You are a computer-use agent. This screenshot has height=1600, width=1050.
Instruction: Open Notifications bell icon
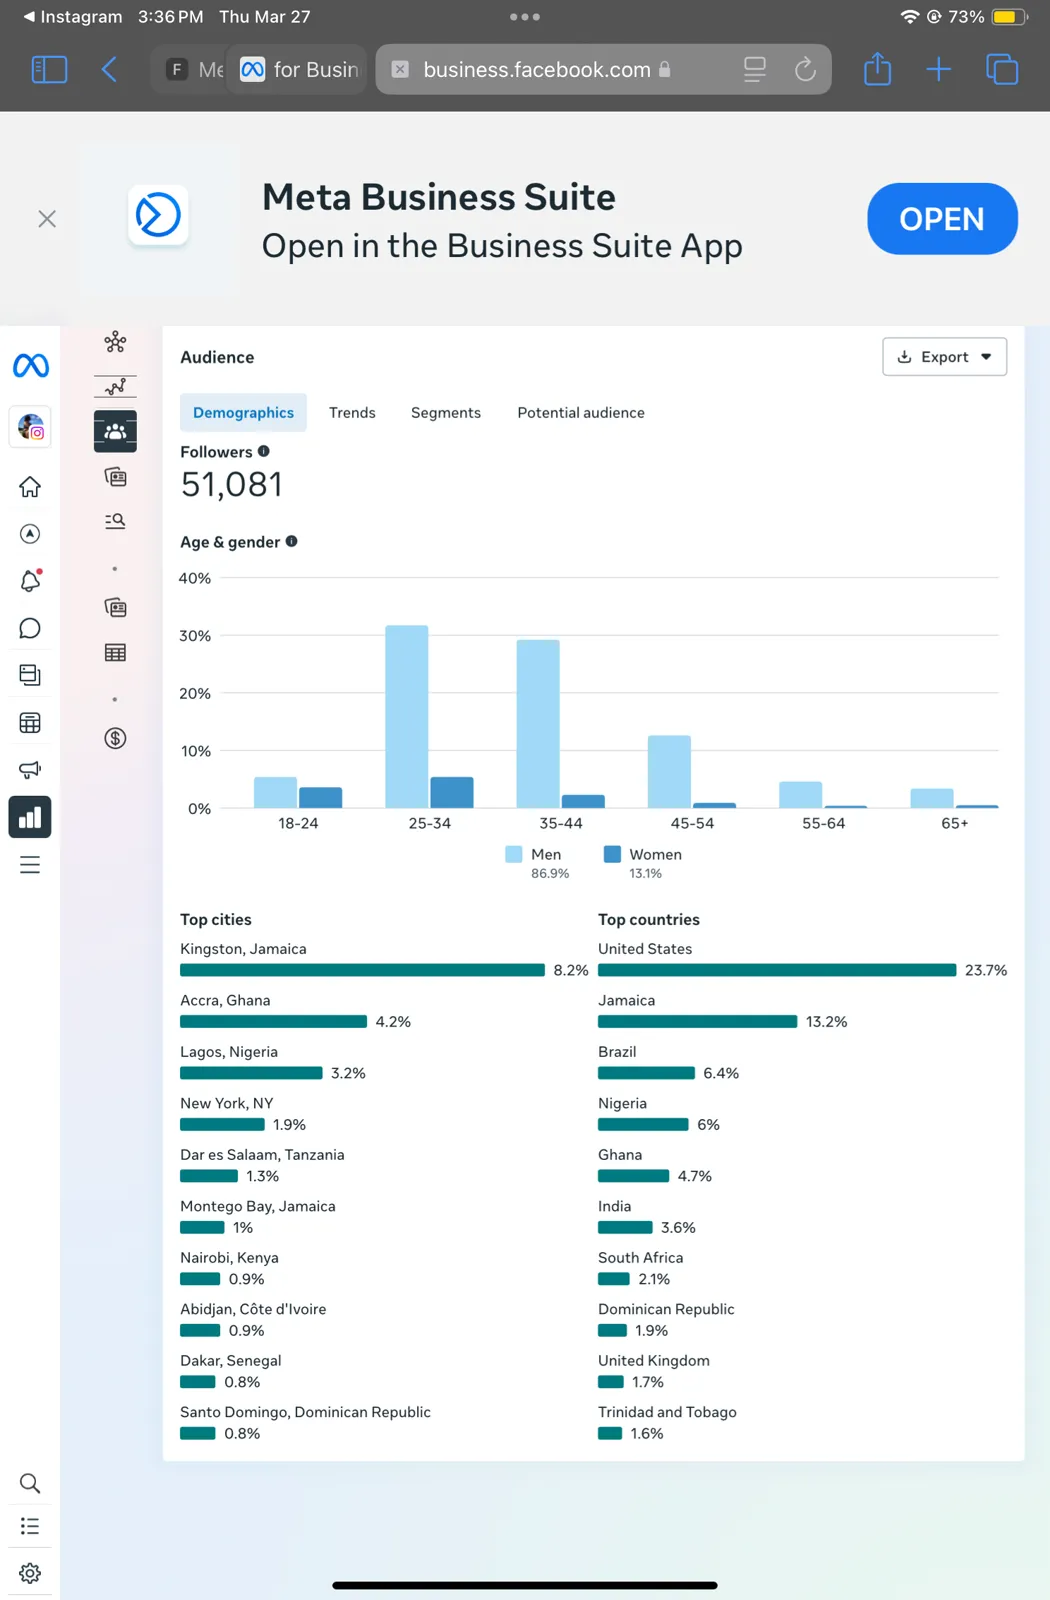(30, 581)
